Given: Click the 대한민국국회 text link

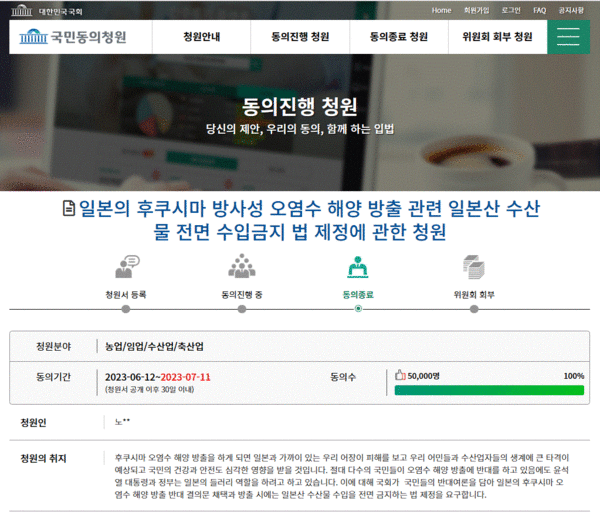Looking at the screenshot, I should pyautogui.click(x=60, y=11).
